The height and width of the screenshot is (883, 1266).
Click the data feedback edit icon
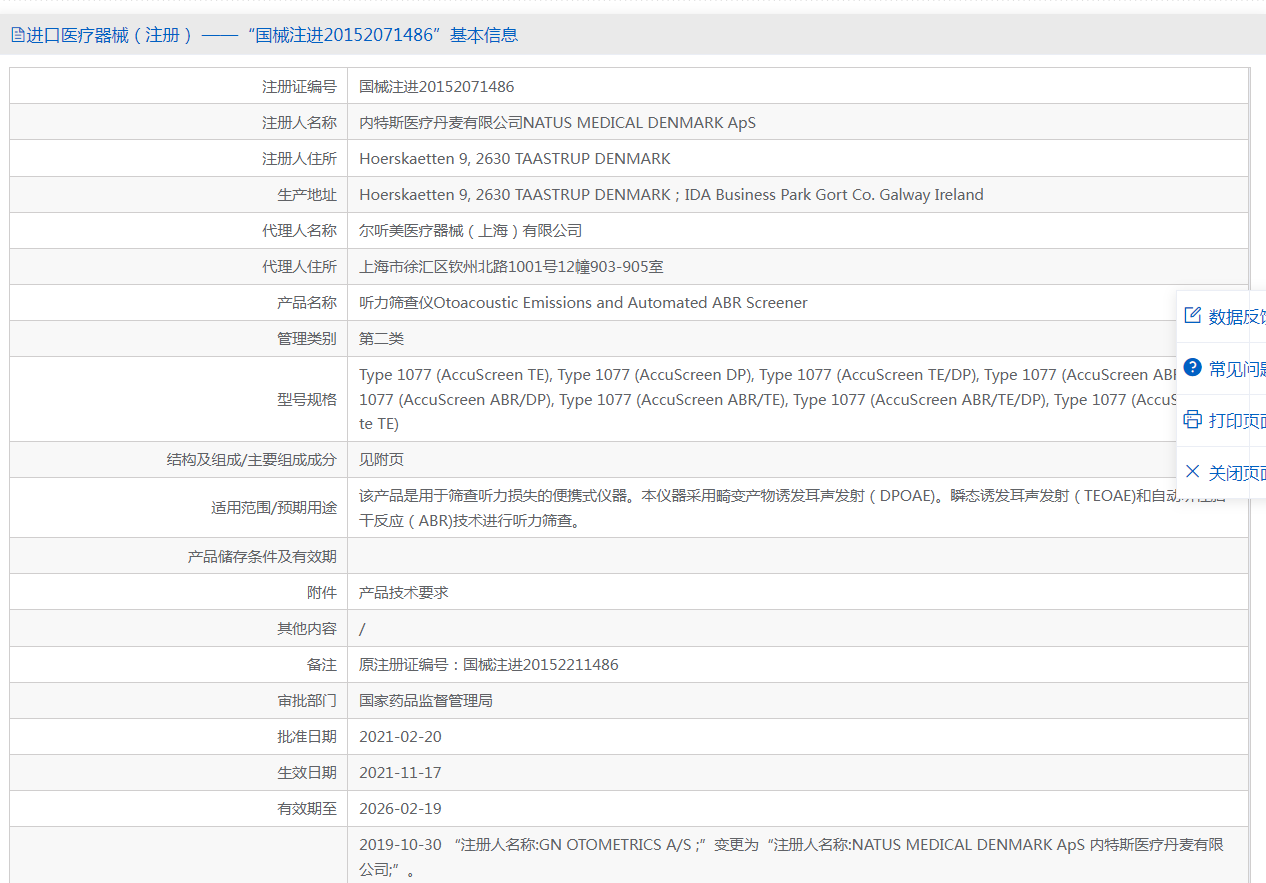[1192, 316]
